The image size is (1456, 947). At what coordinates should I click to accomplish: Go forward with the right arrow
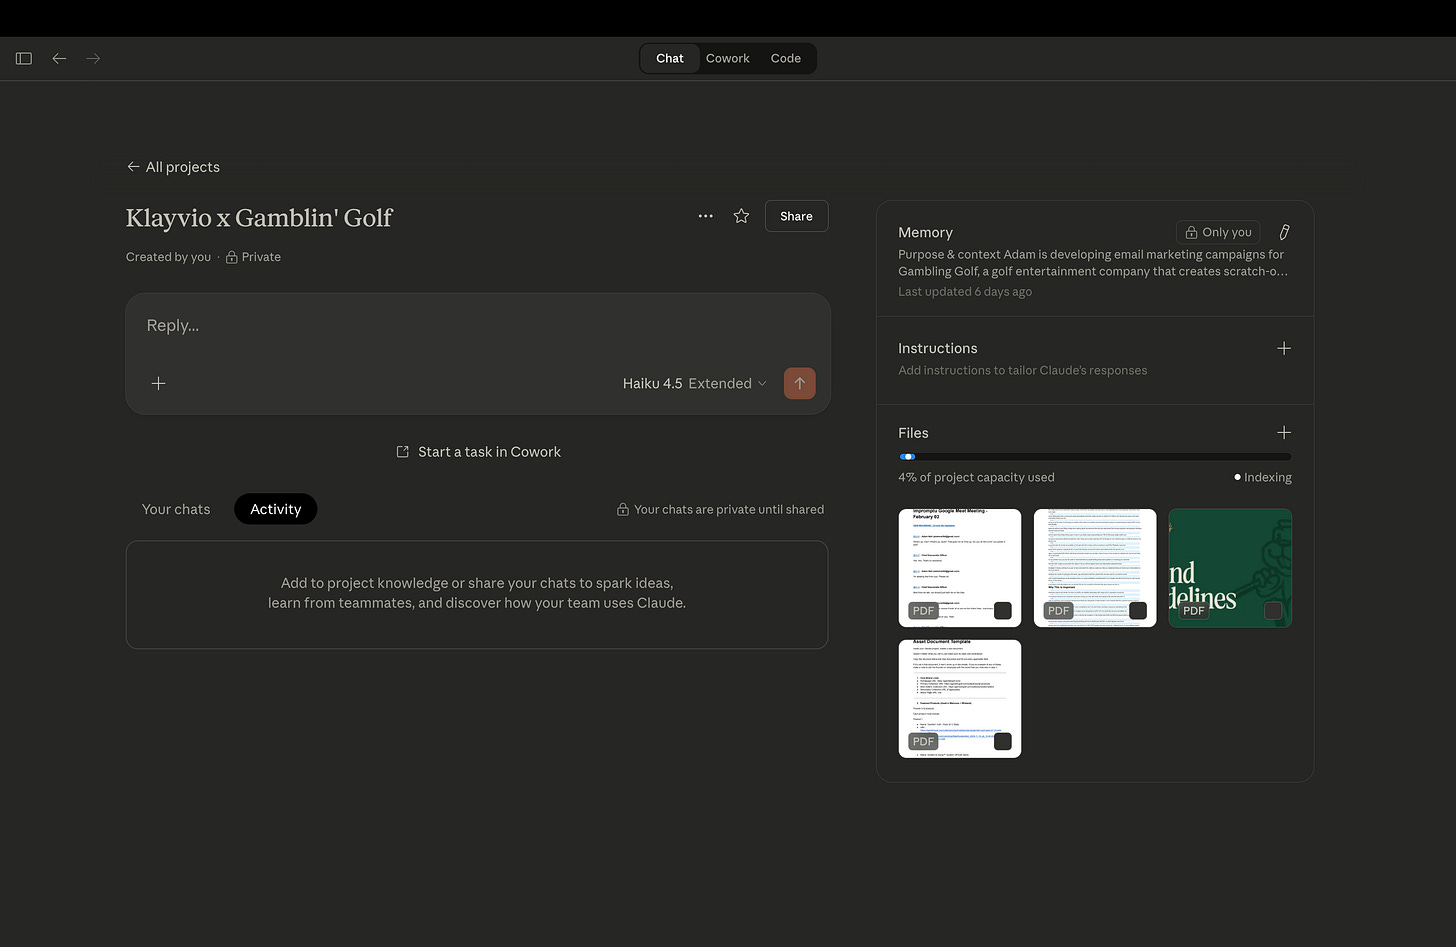point(93,59)
